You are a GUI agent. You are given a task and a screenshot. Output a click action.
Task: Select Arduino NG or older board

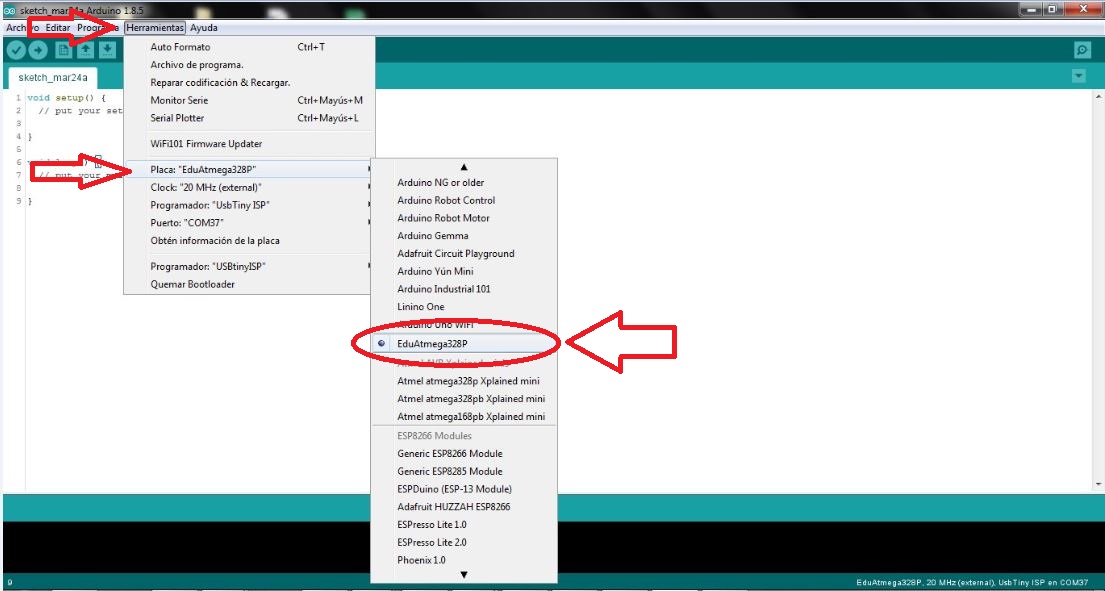(464, 182)
